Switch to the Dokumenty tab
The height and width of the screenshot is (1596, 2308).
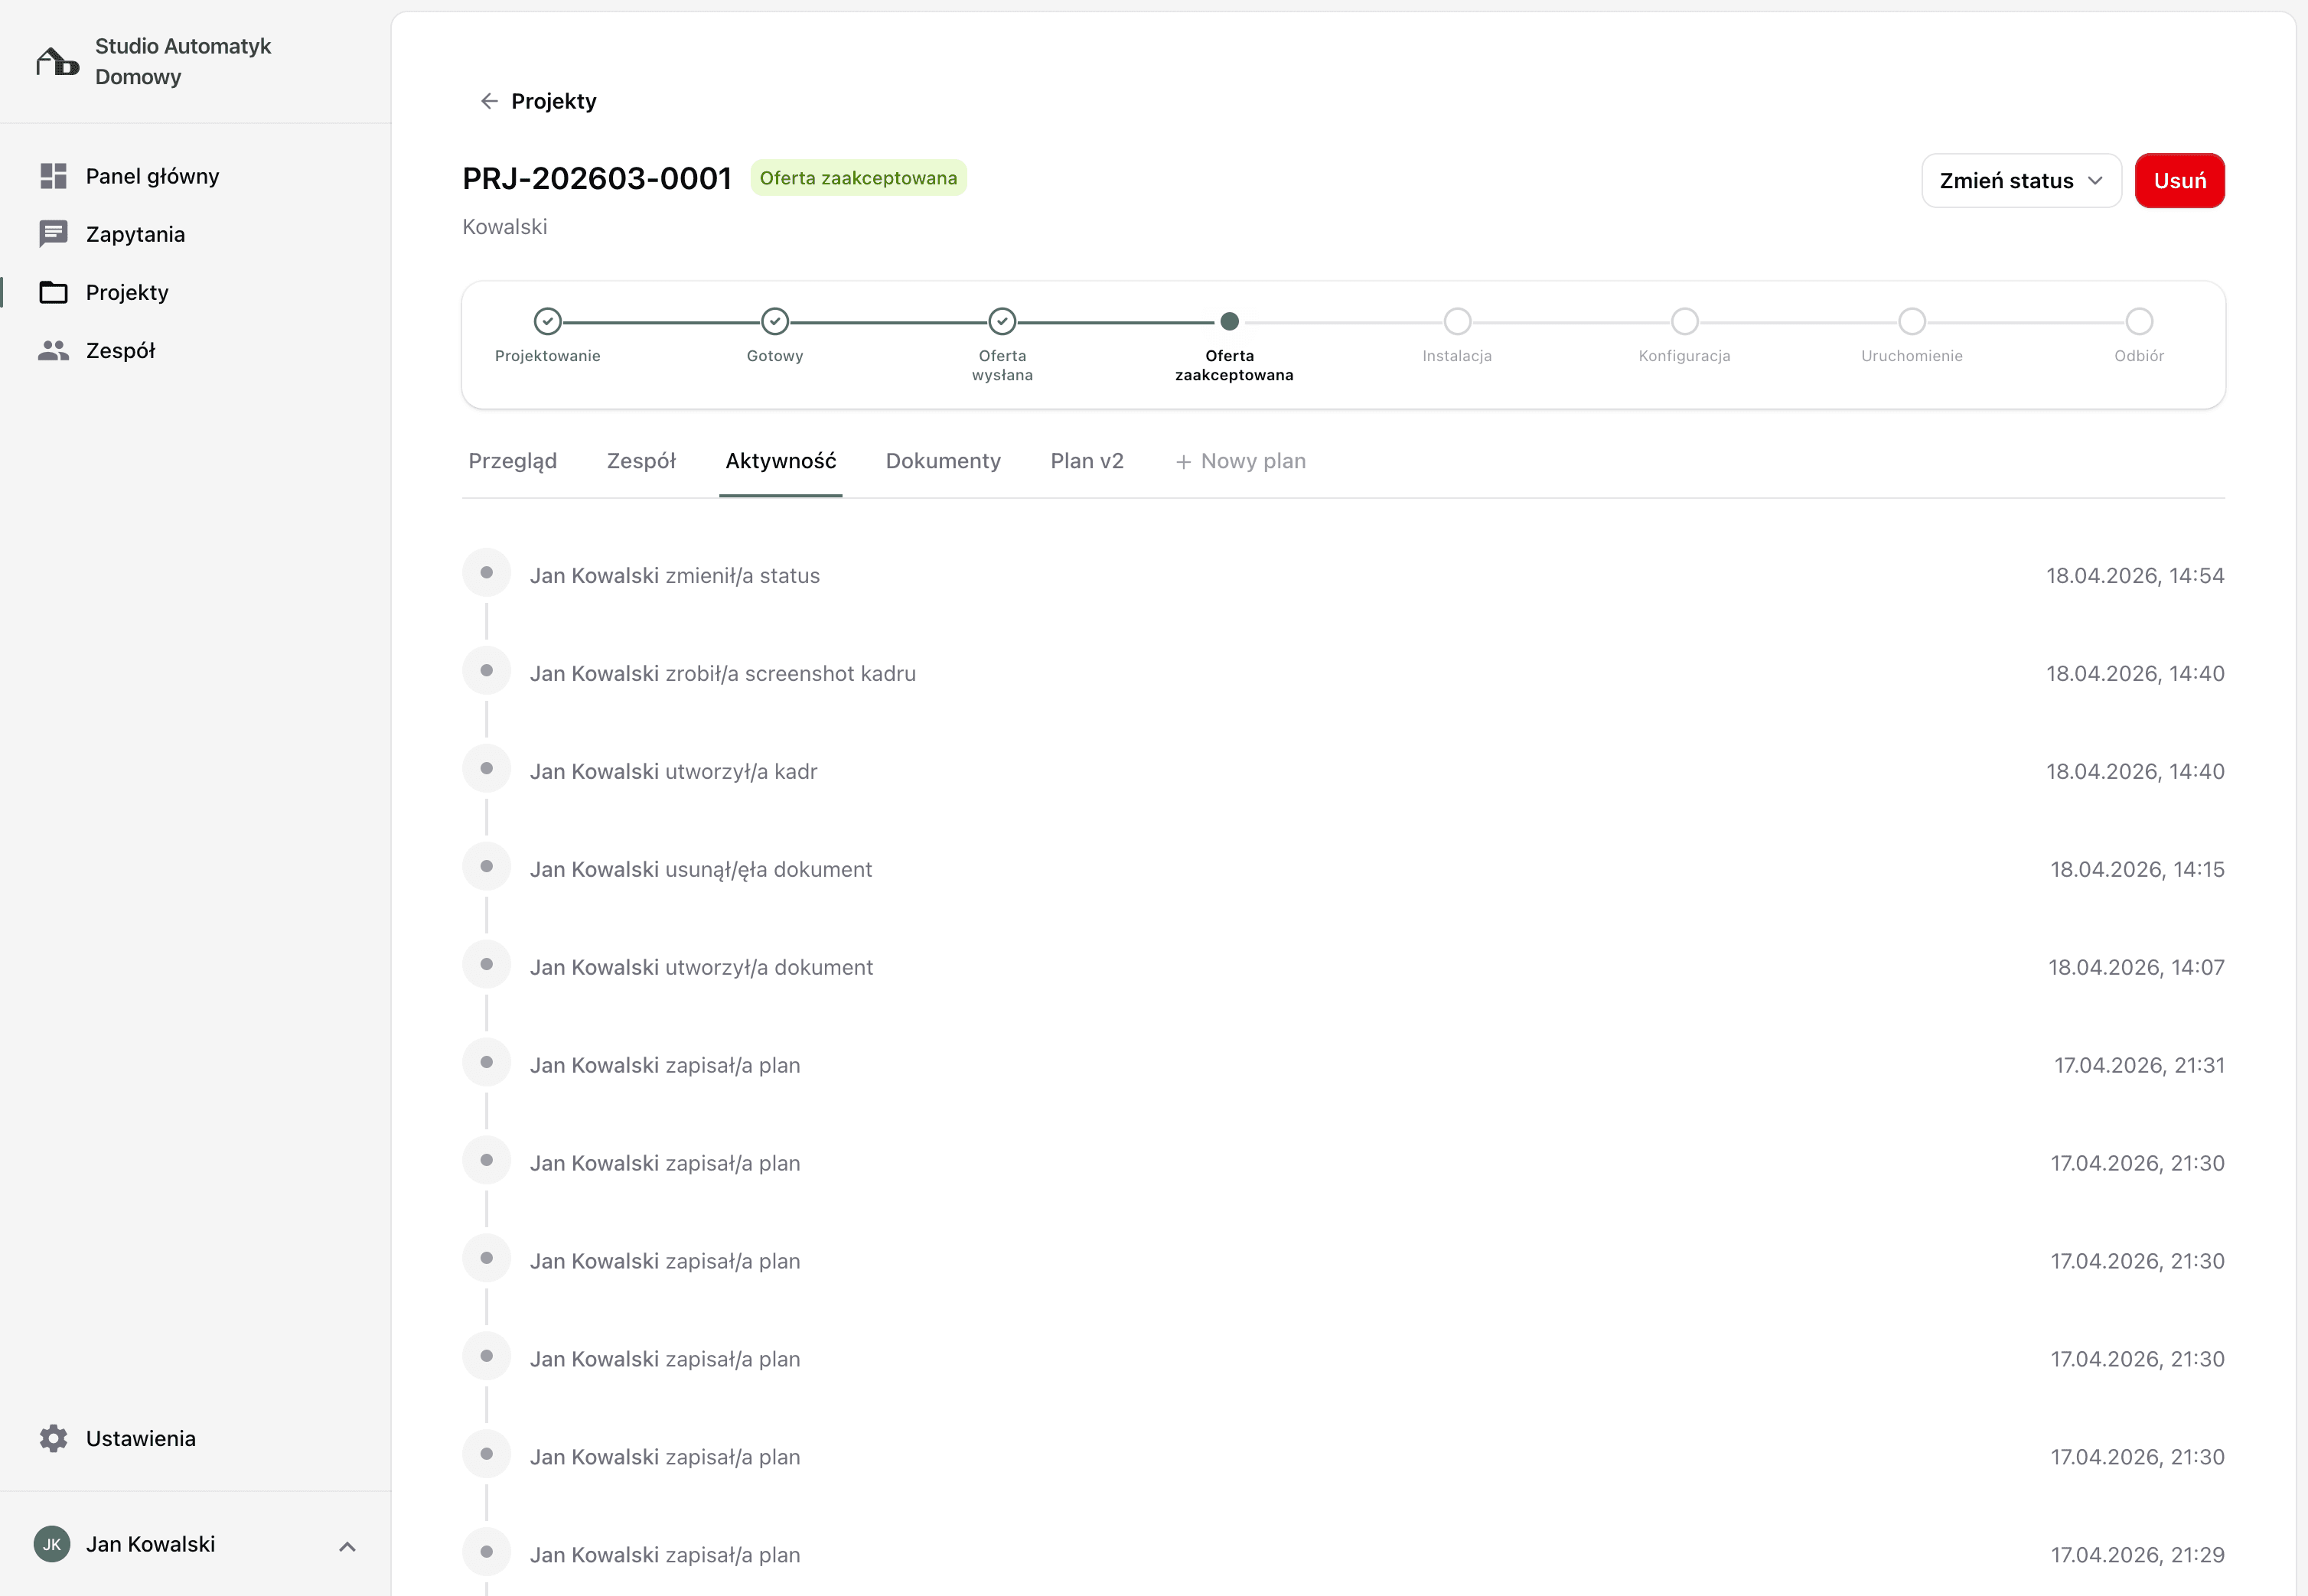tap(942, 461)
